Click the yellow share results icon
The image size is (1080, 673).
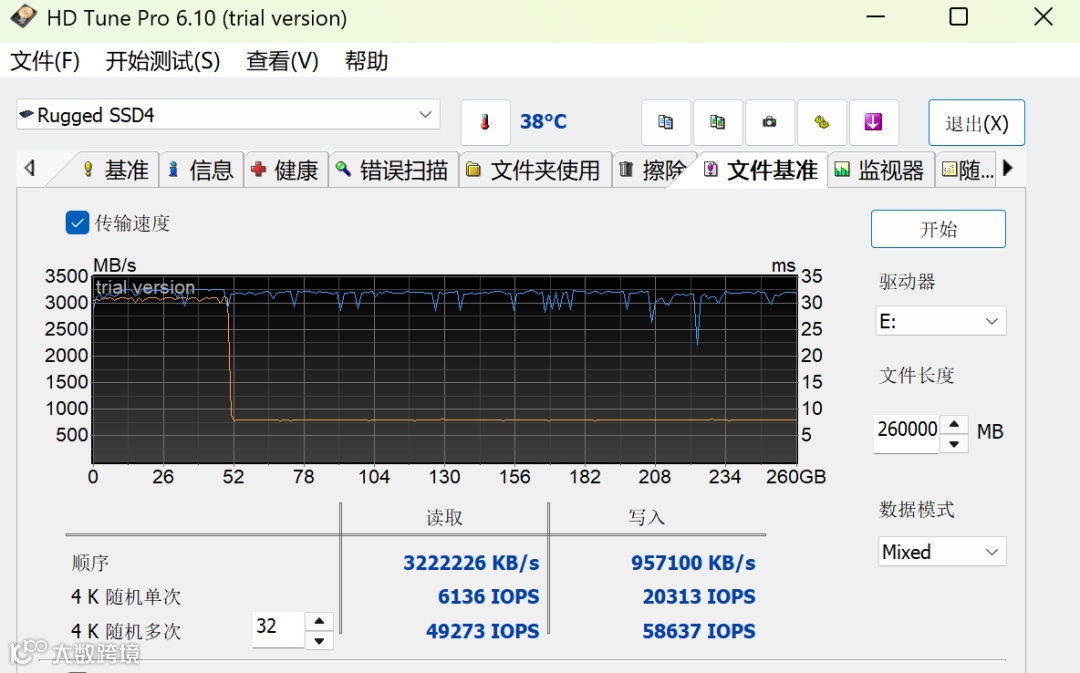point(822,122)
